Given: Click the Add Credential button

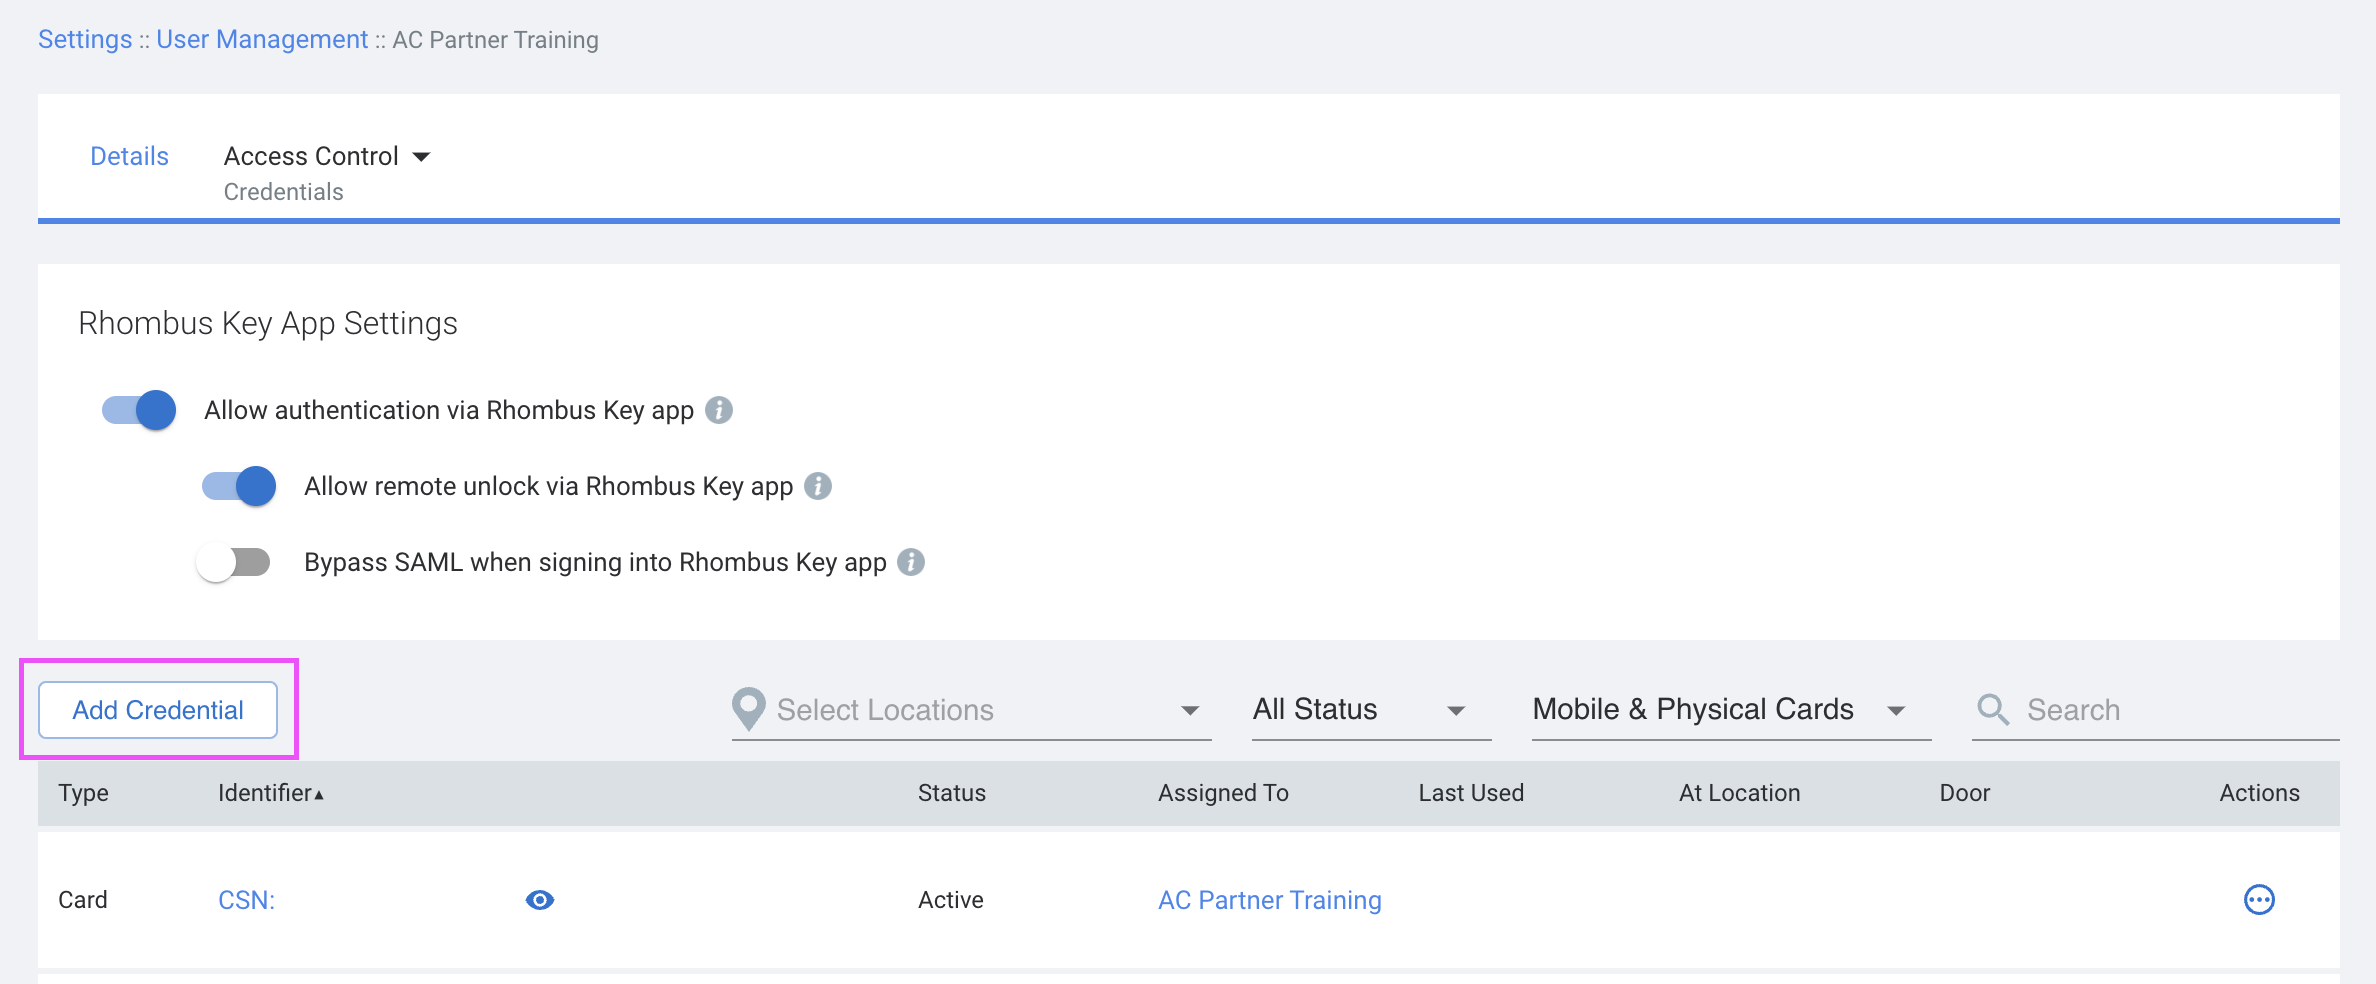Looking at the screenshot, I should [157, 709].
